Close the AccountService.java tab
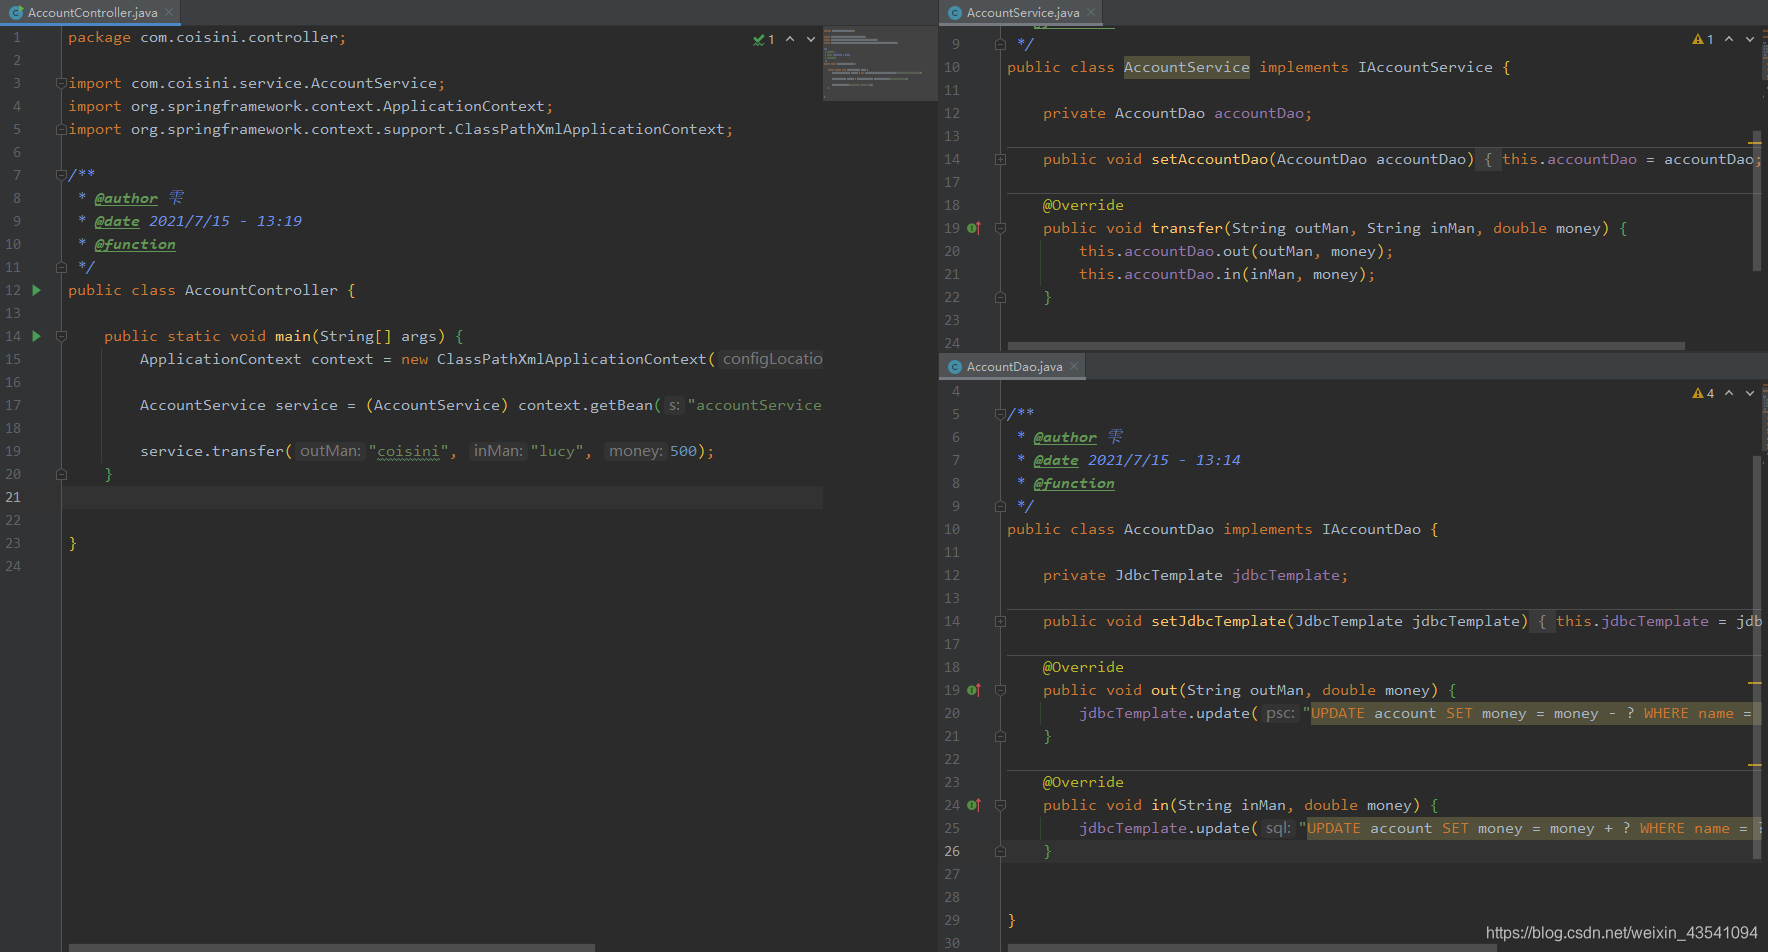This screenshot has width=1768, height=952. 1091,12
